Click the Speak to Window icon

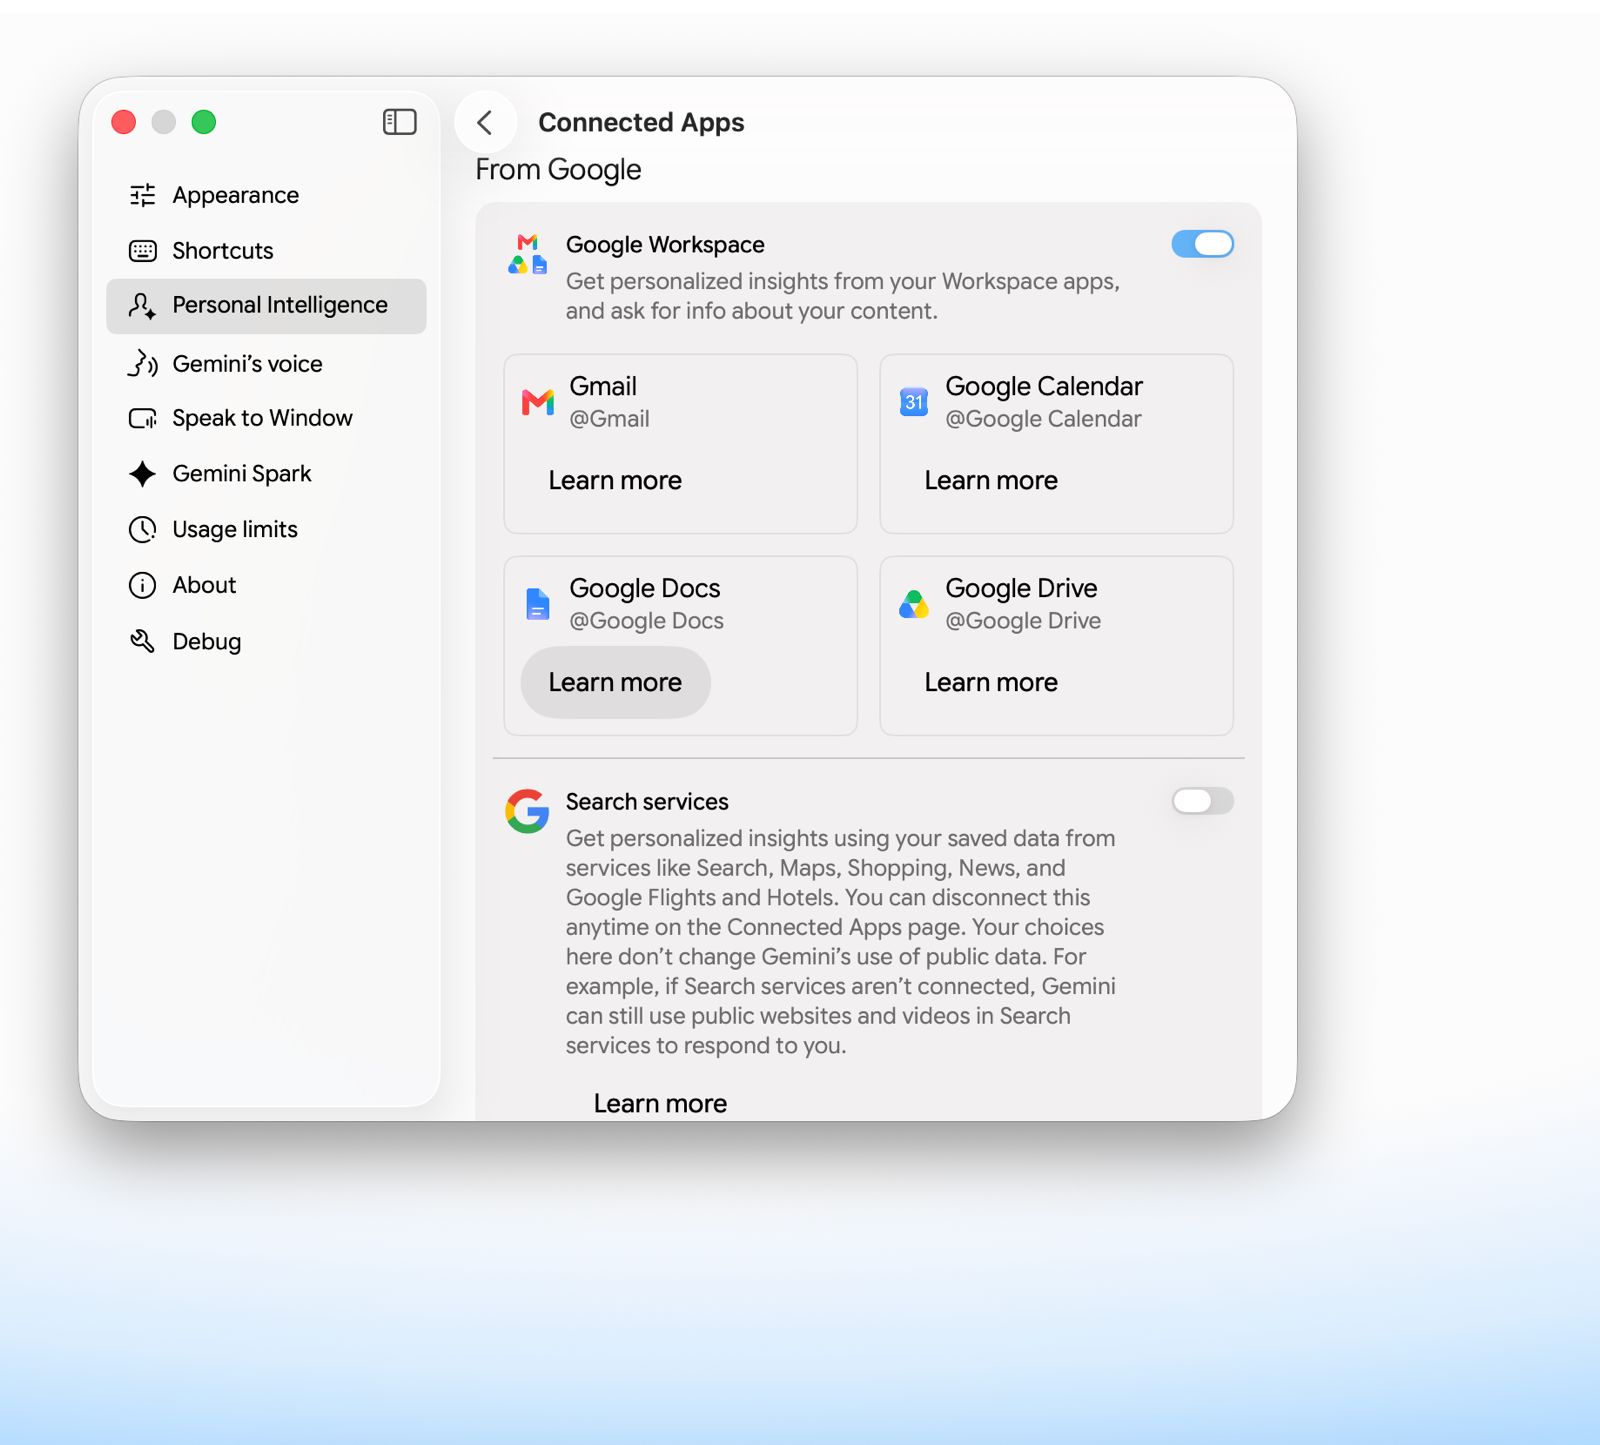tap(143, 418)
